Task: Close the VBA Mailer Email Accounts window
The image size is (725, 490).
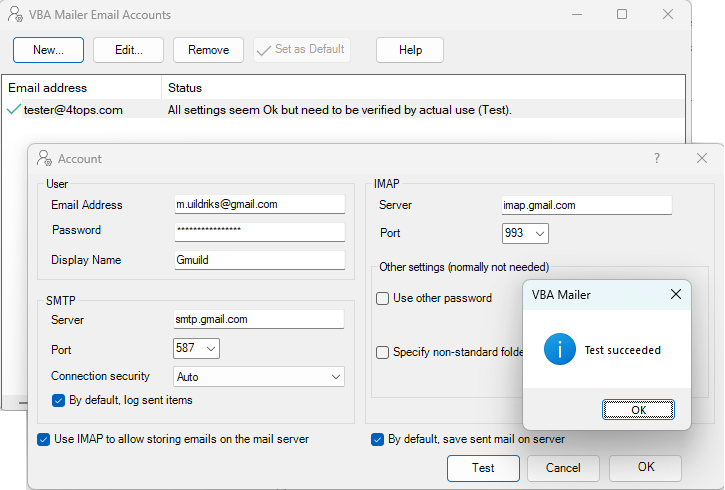Action: 668,14
